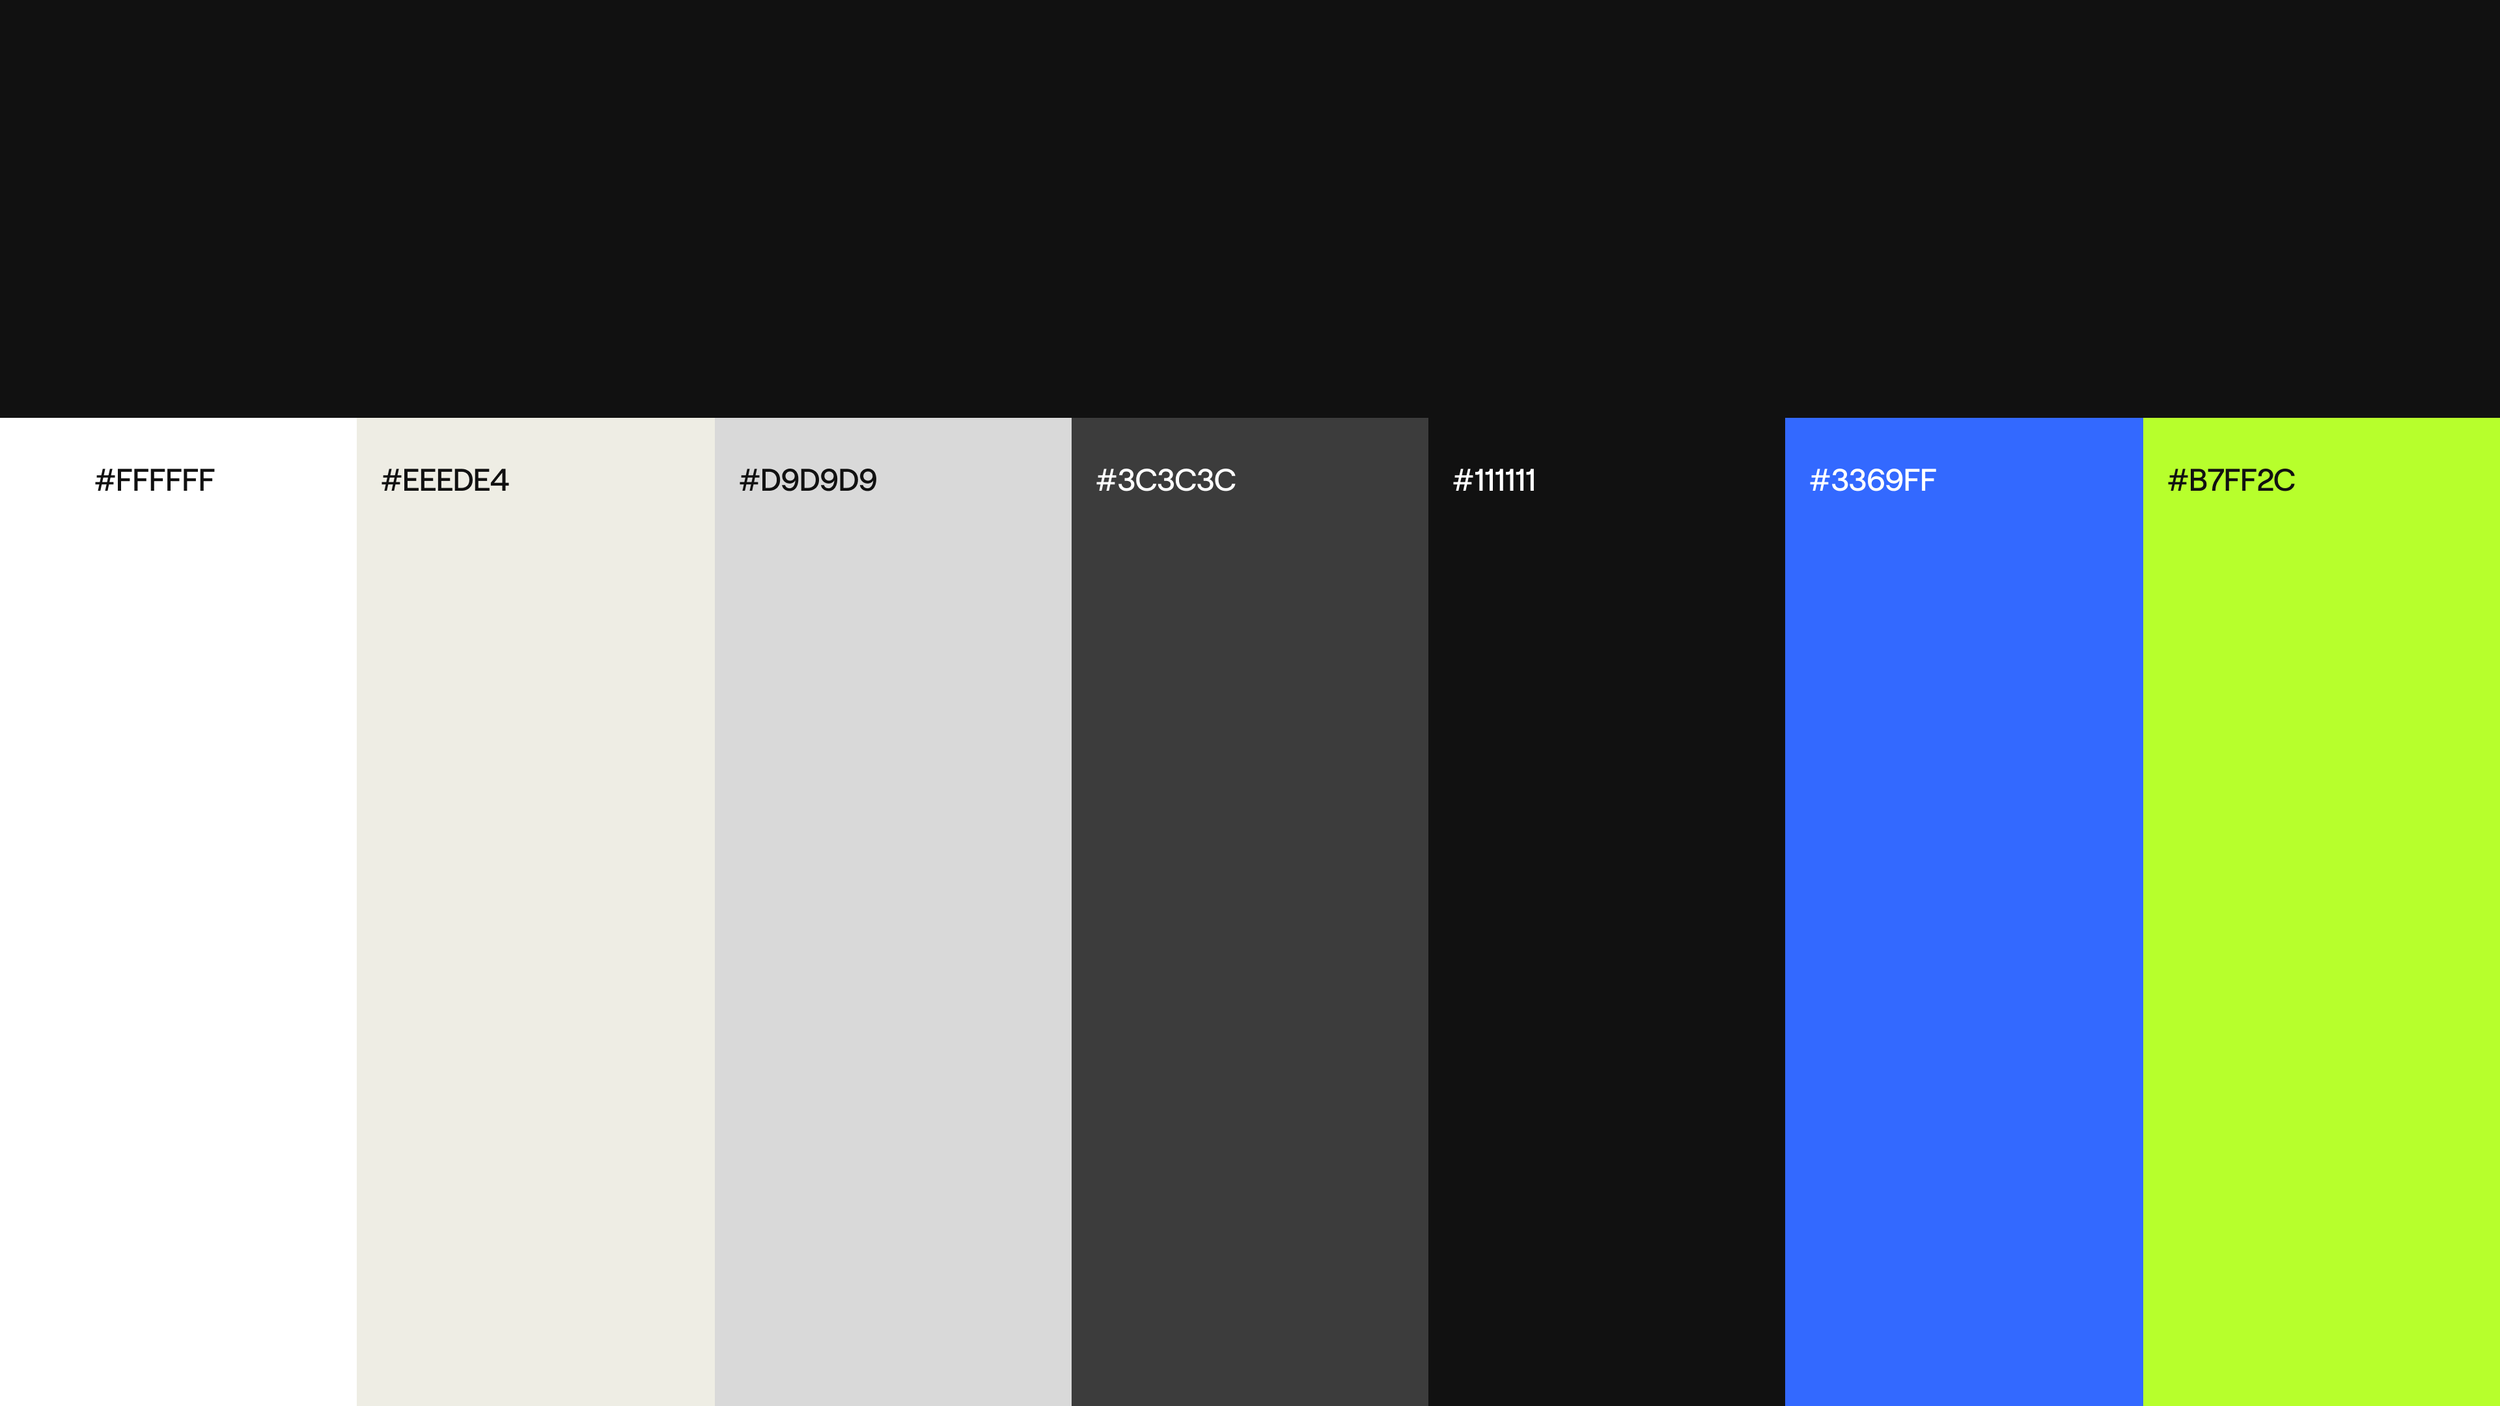Pick the lime green swatch column

pos(2321,900)
